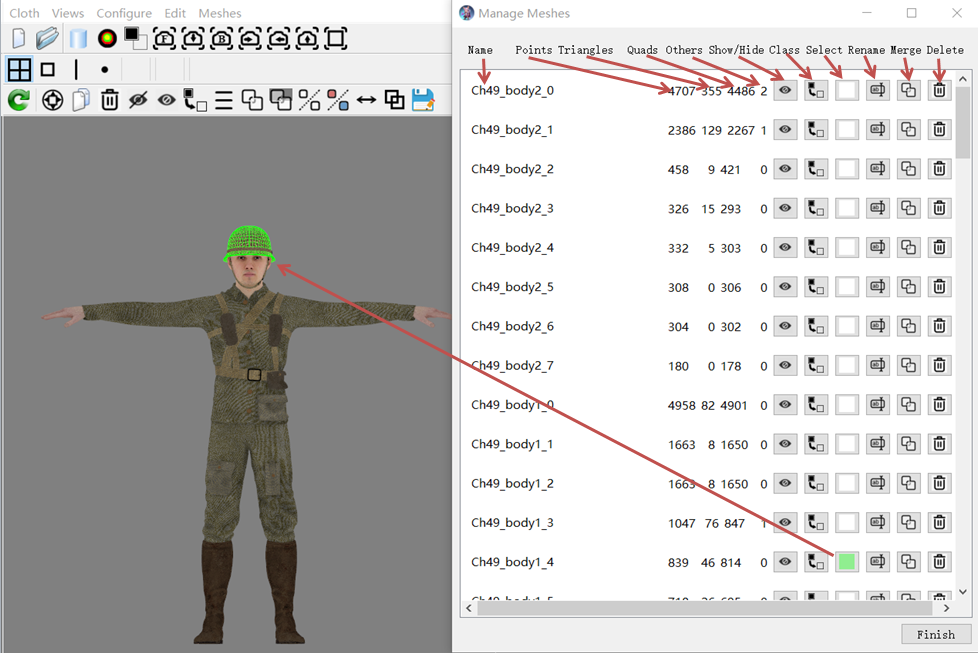The image size is (978, 653).
Task: Hide mesh Ch49_body2_0 with eye button
Action: (x=785, y=90)
